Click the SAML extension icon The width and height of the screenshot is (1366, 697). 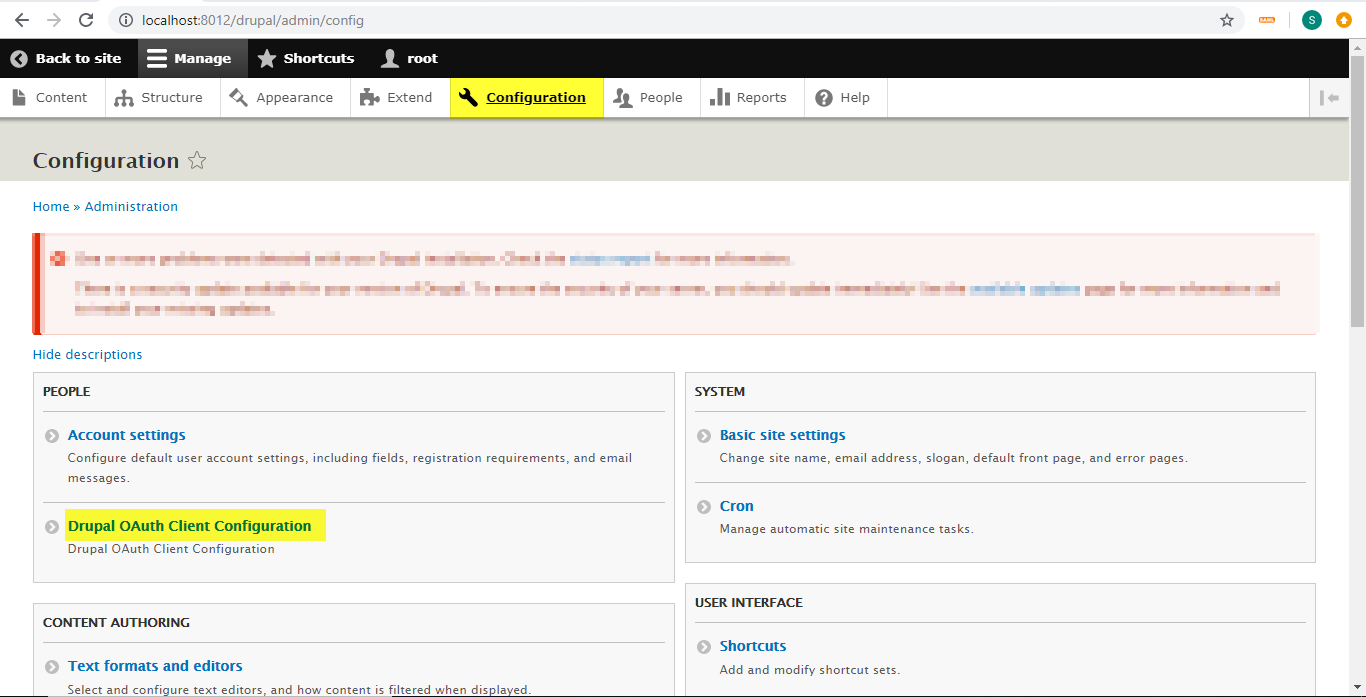point(1267,20)
